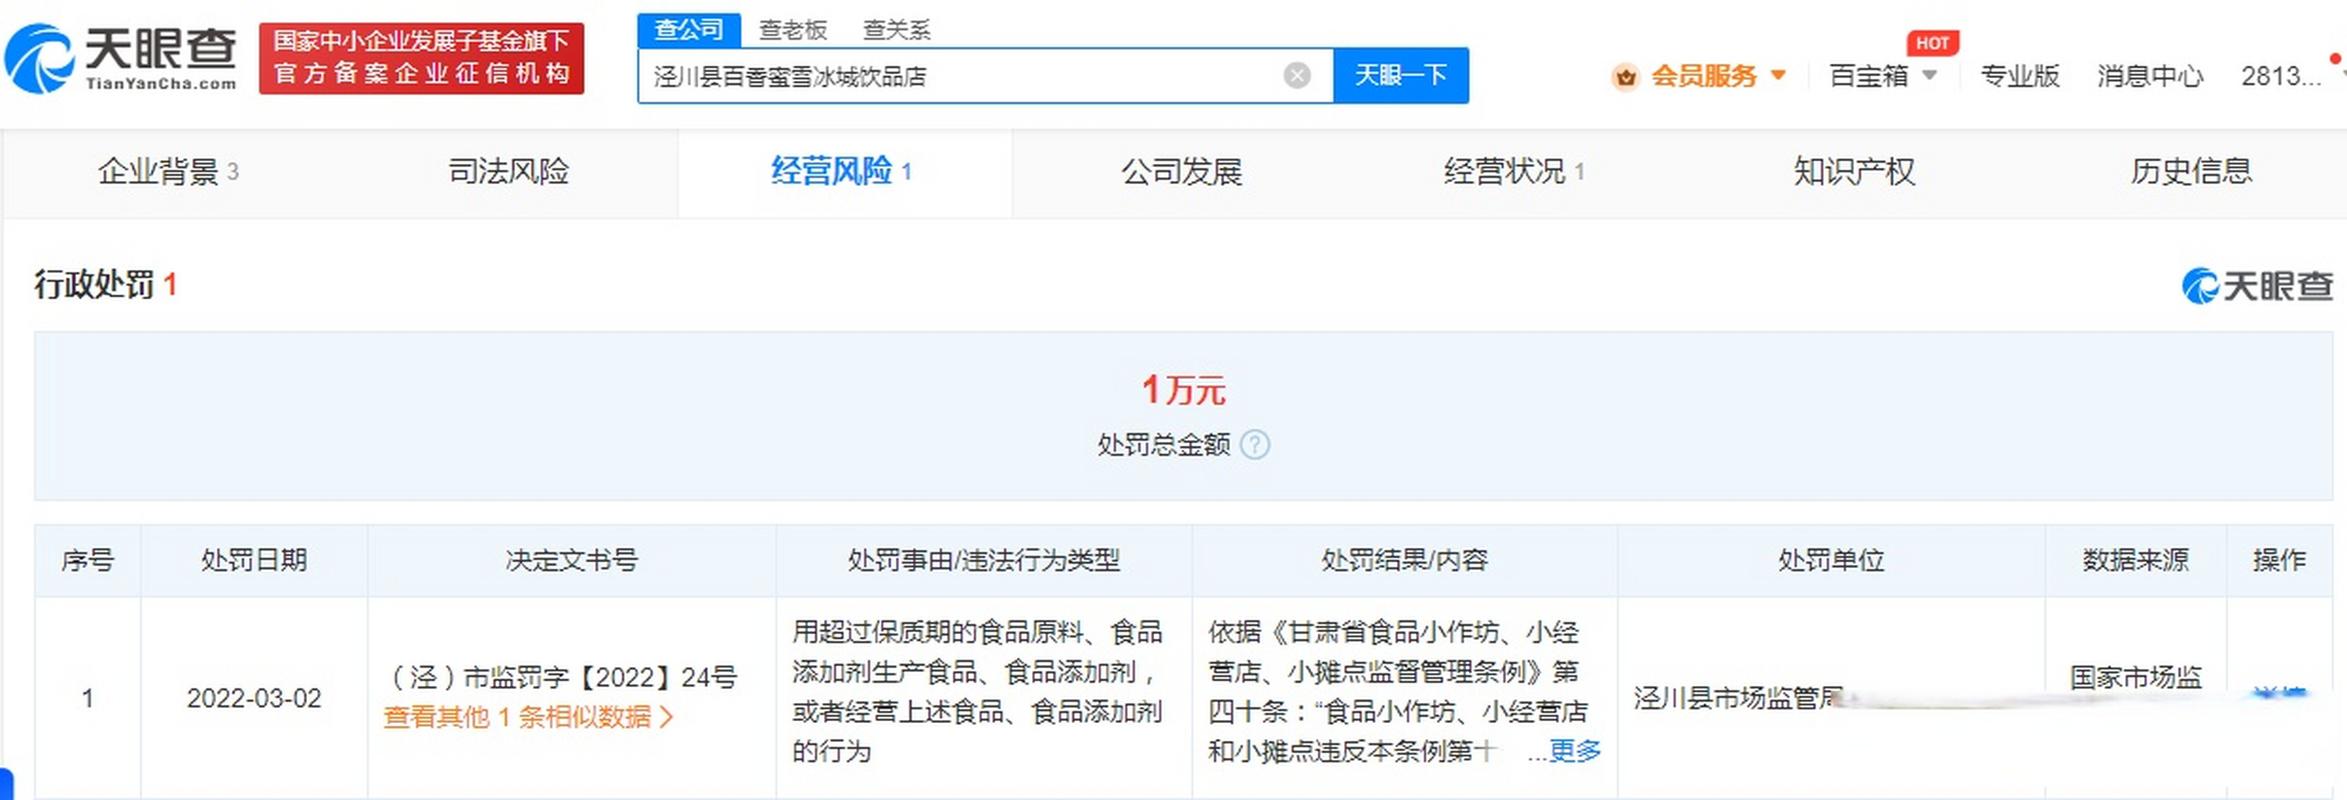Viewport: 2347px width, 800px height.
Task: Open the 消息中心 link
Action: point(2150,76)
